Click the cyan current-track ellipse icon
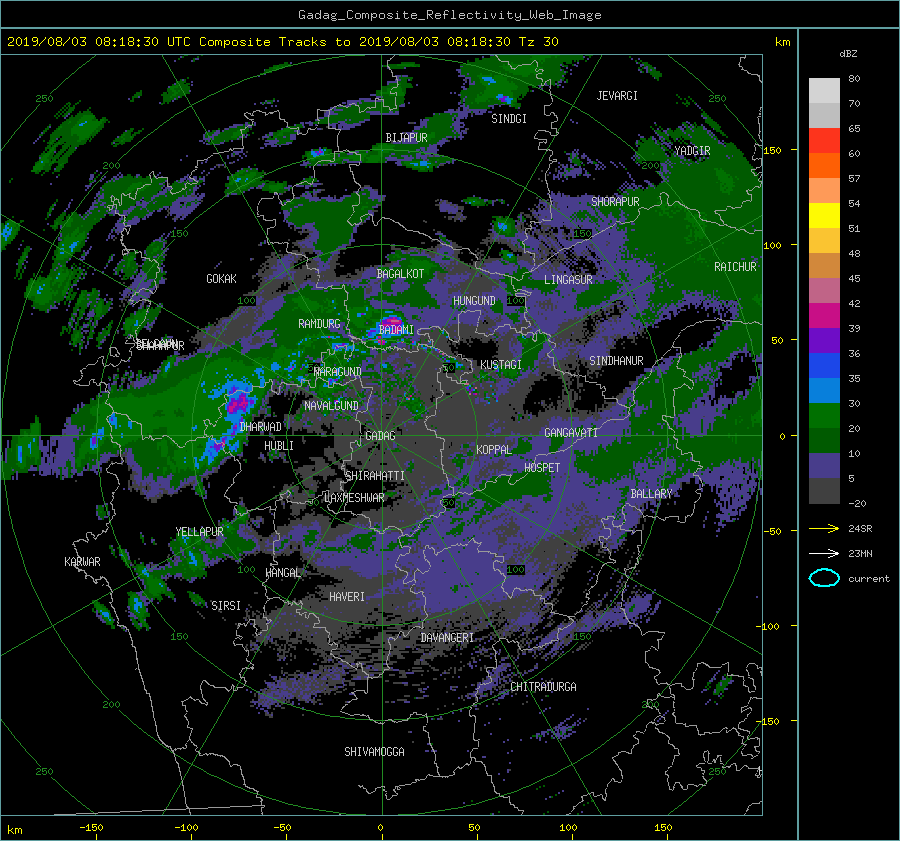900x841 pixels. point(824,578)
